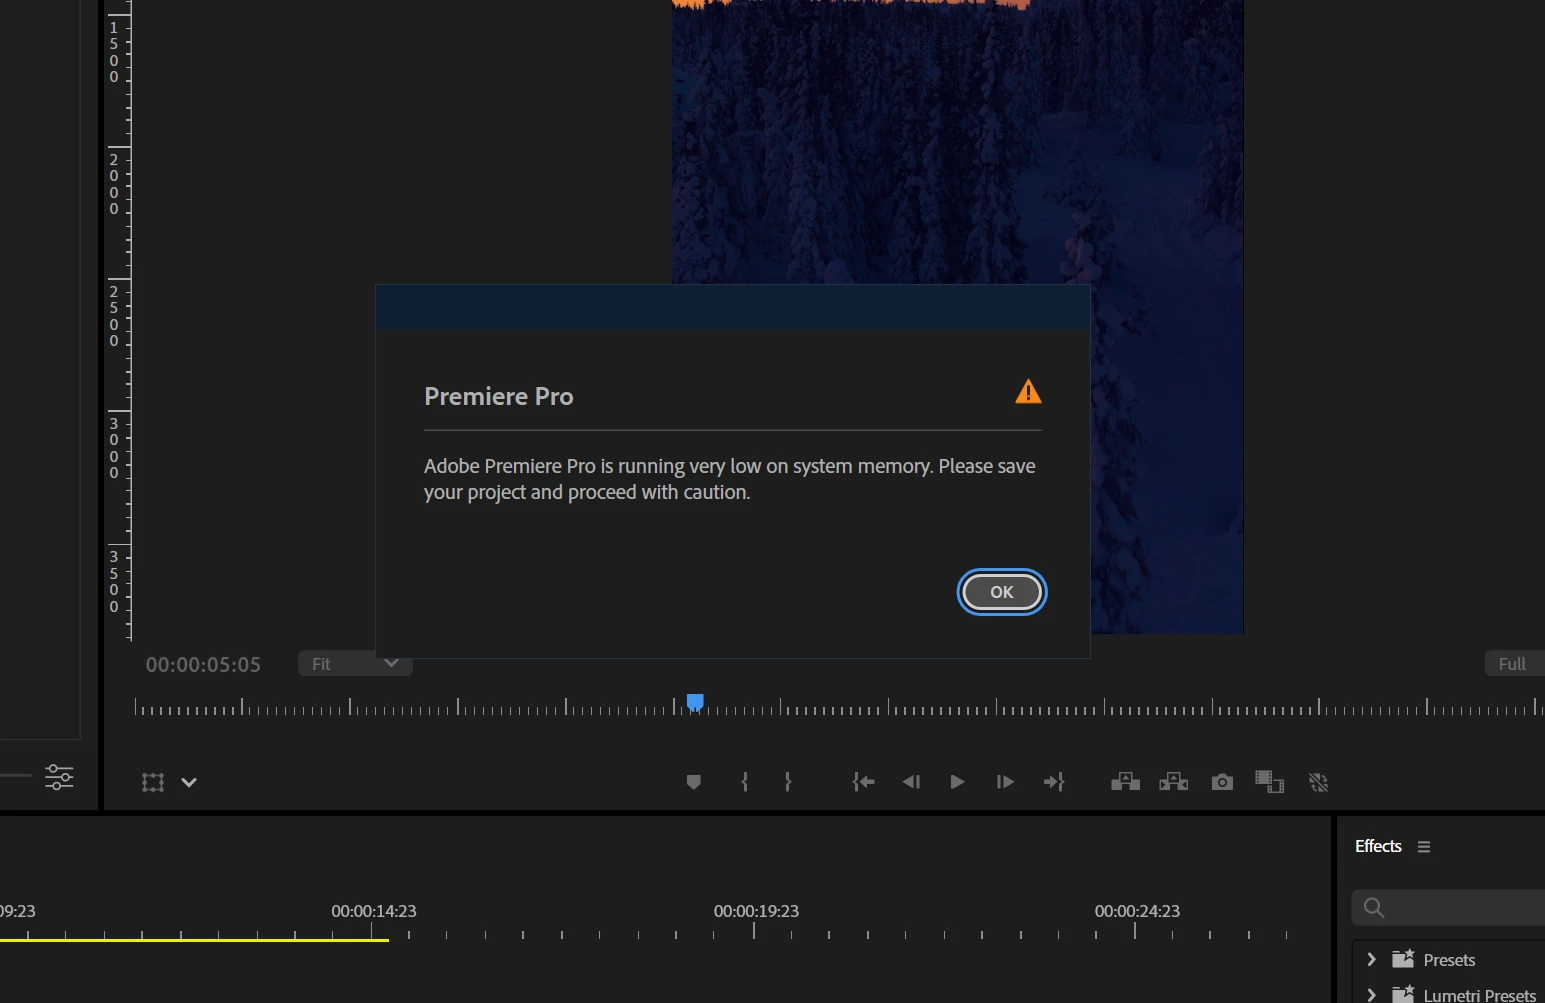The width and height of the screenshot is (1545, 1003).
Task: Open the Fit zoom level dropdown
Action: click(355, 664)
